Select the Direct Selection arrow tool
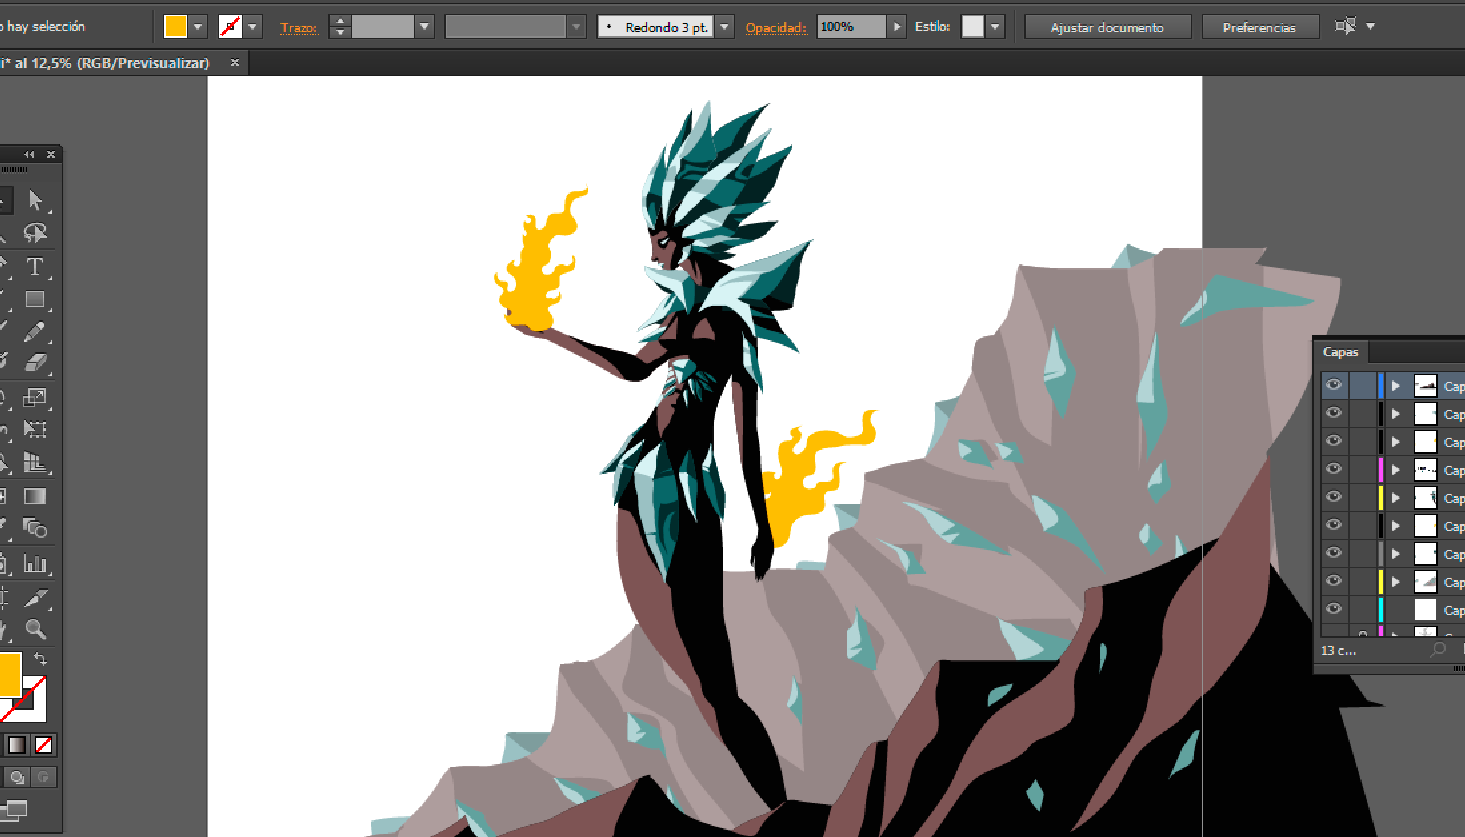Image resolution: width=1465 pixels, height=837 pixels. pyautogui.click(x=35, y=200)
